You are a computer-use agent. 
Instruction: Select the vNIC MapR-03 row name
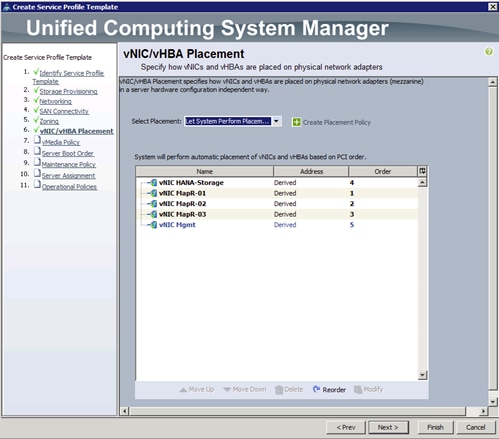pyautogui.click(x=182, y=214)
